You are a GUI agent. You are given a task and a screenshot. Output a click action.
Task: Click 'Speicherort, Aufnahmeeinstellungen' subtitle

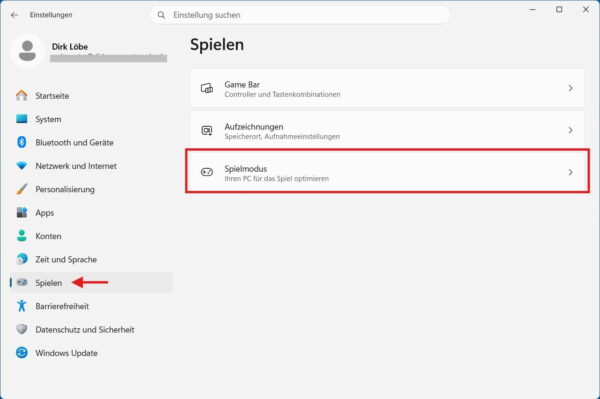(282, 137)
